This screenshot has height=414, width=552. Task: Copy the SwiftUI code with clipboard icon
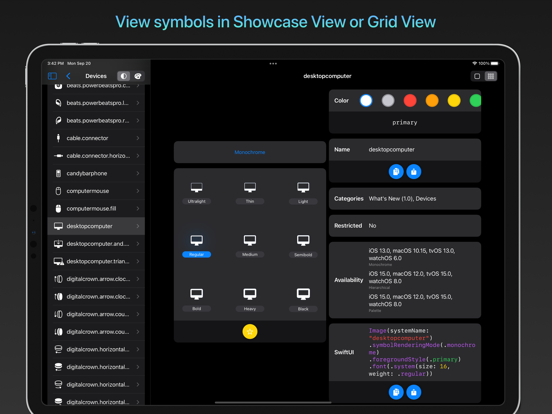click(396, 392)
